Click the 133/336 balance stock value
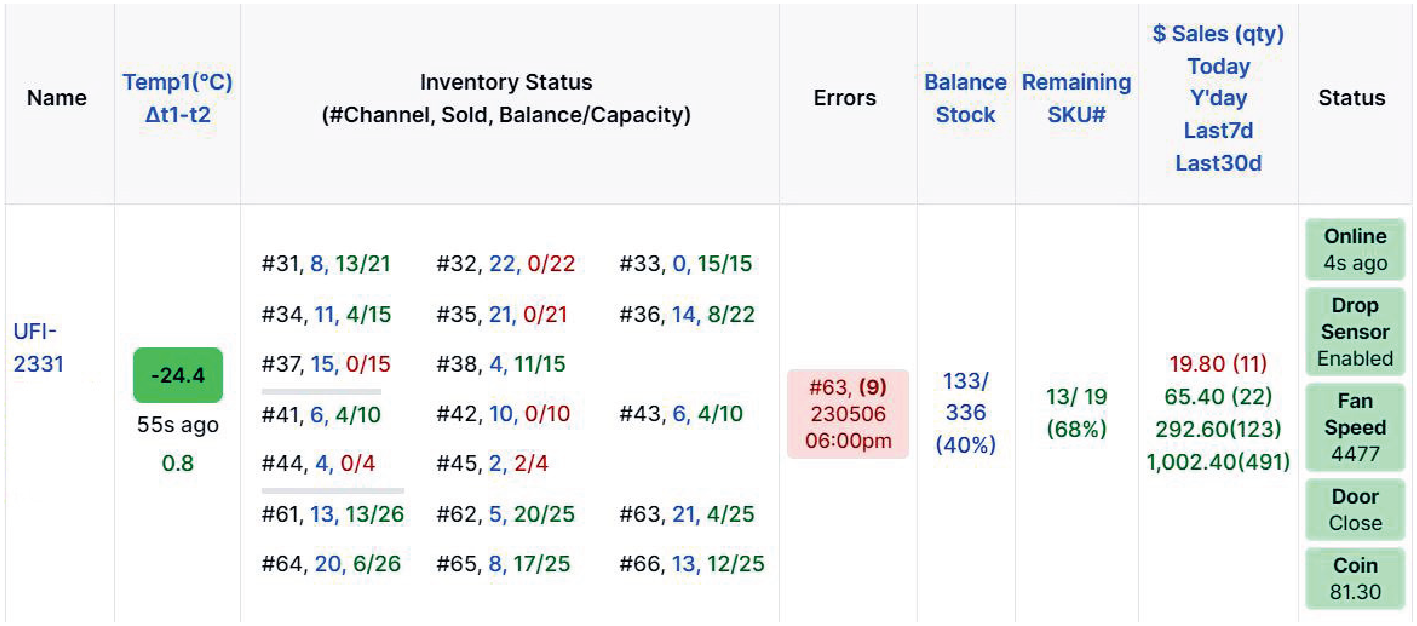 (965, 413)
